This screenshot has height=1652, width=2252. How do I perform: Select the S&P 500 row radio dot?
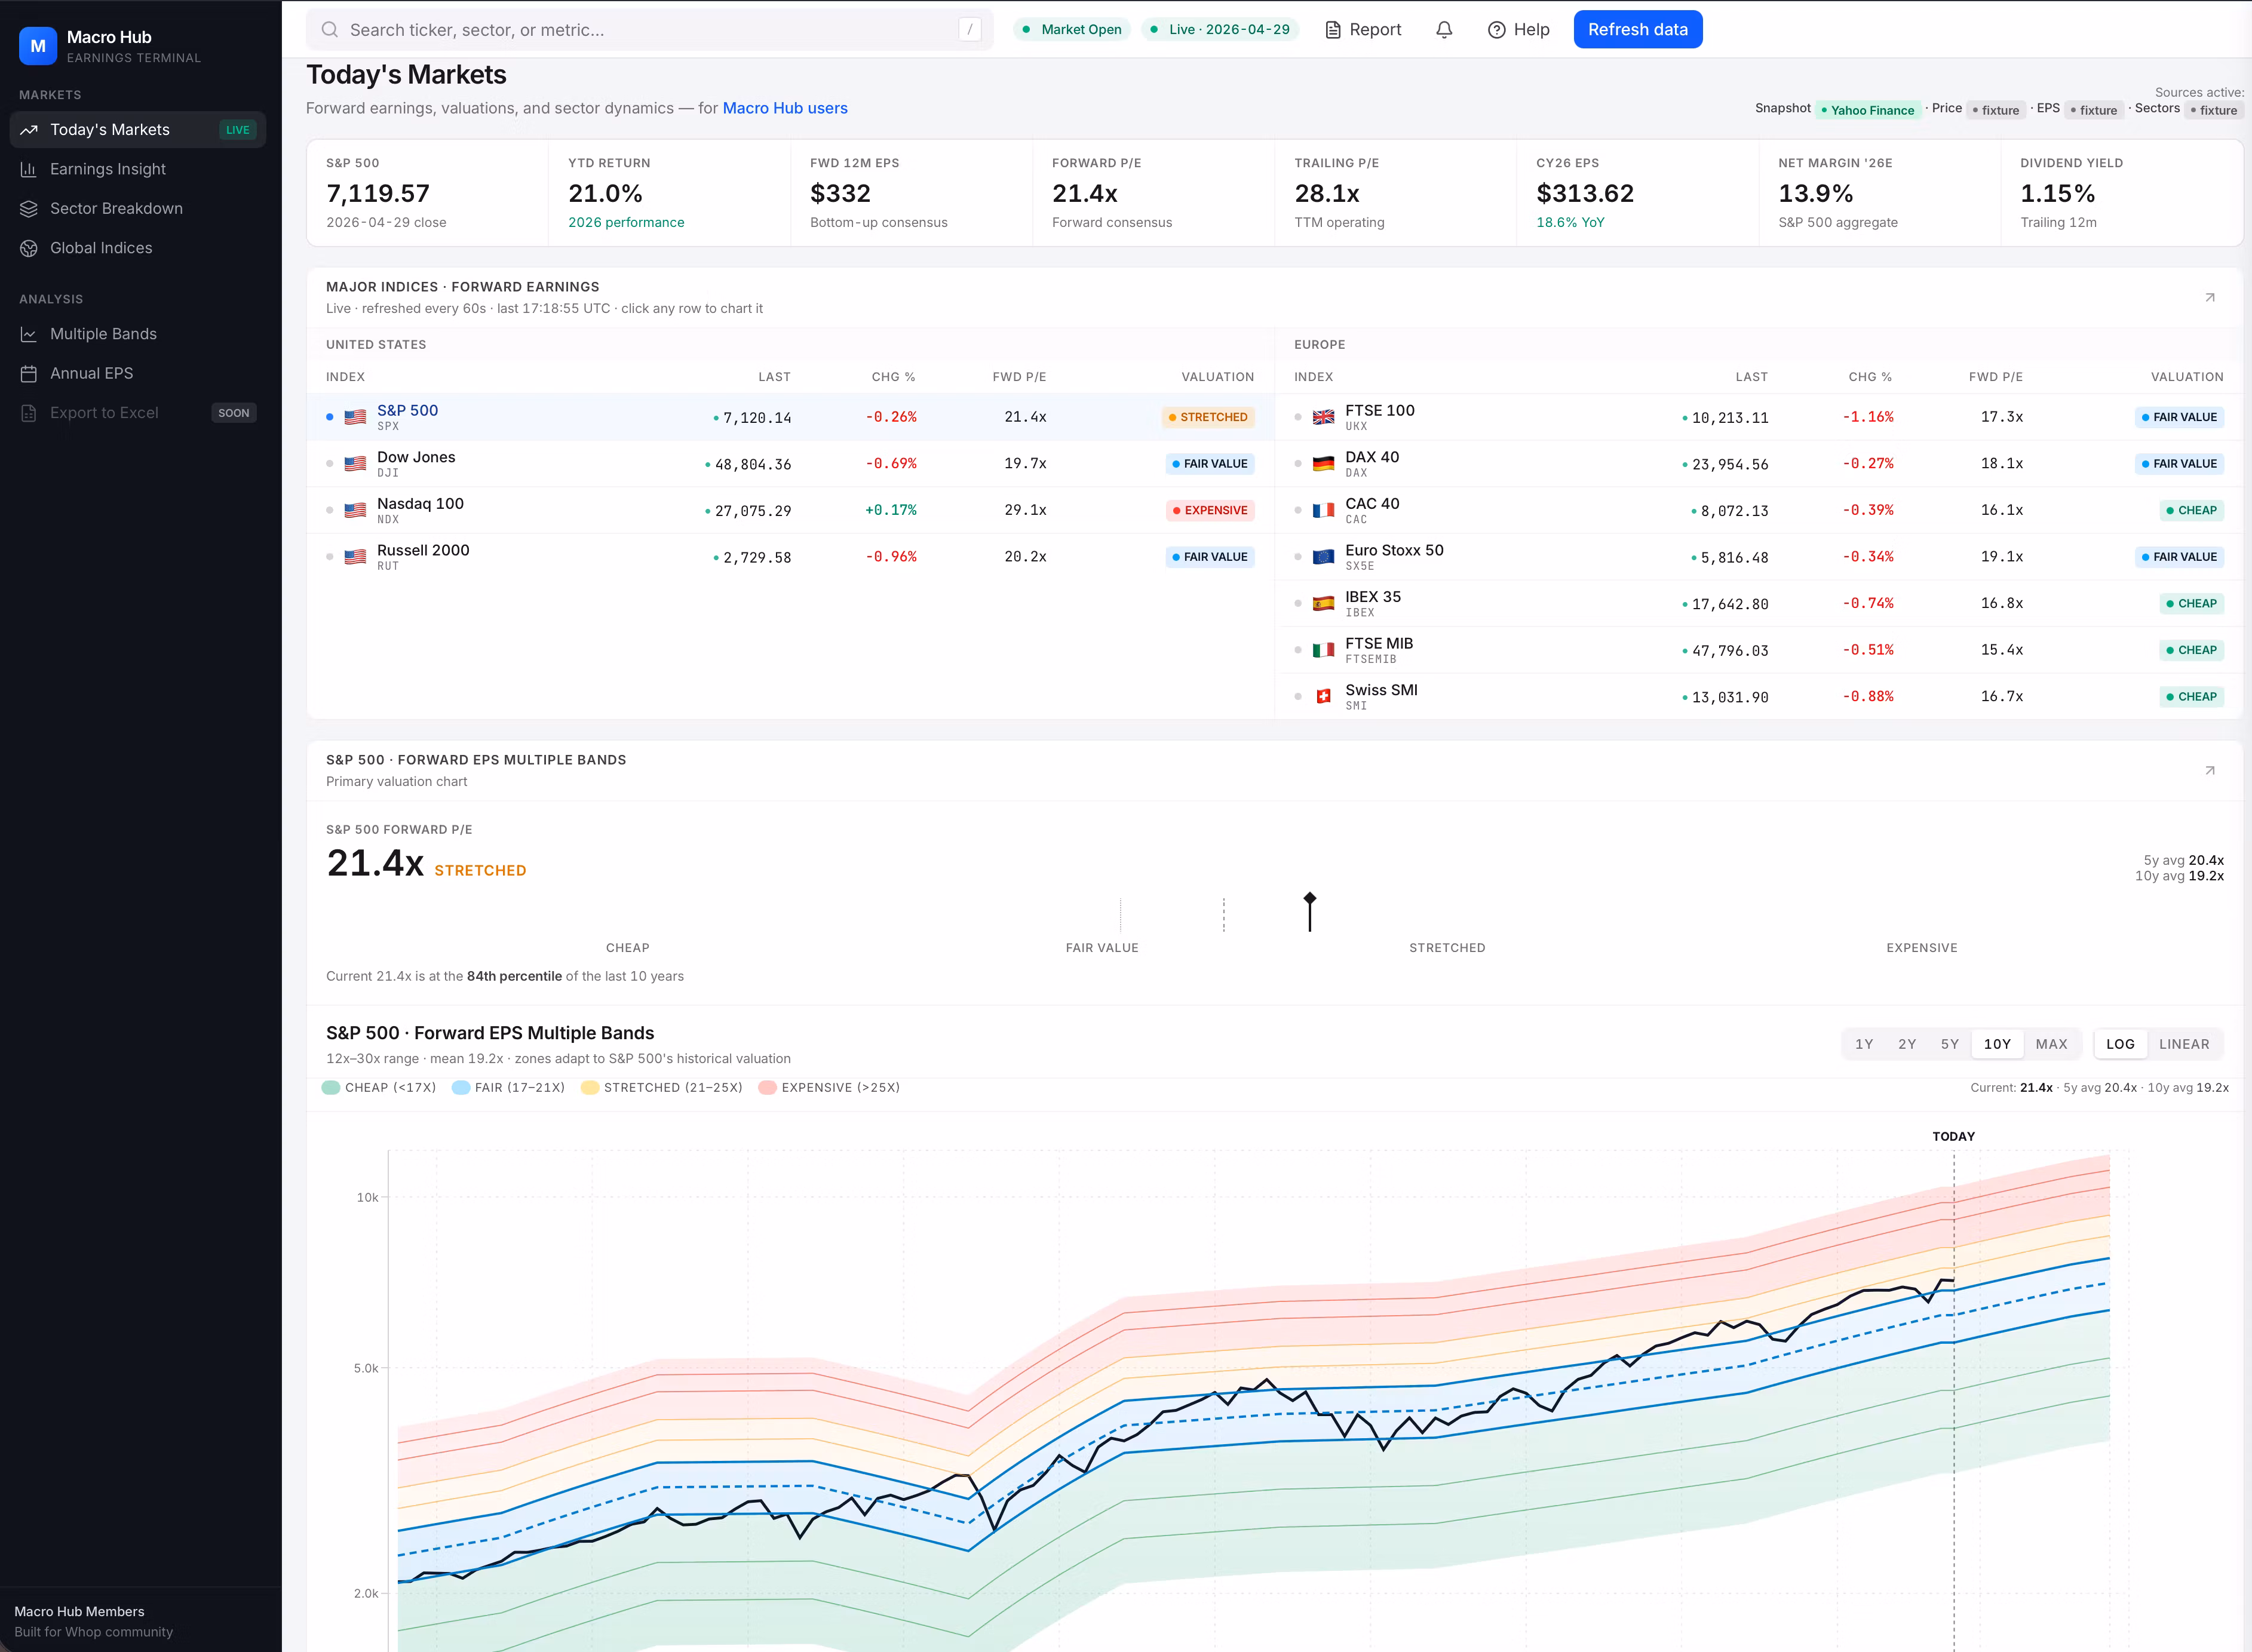330,417
